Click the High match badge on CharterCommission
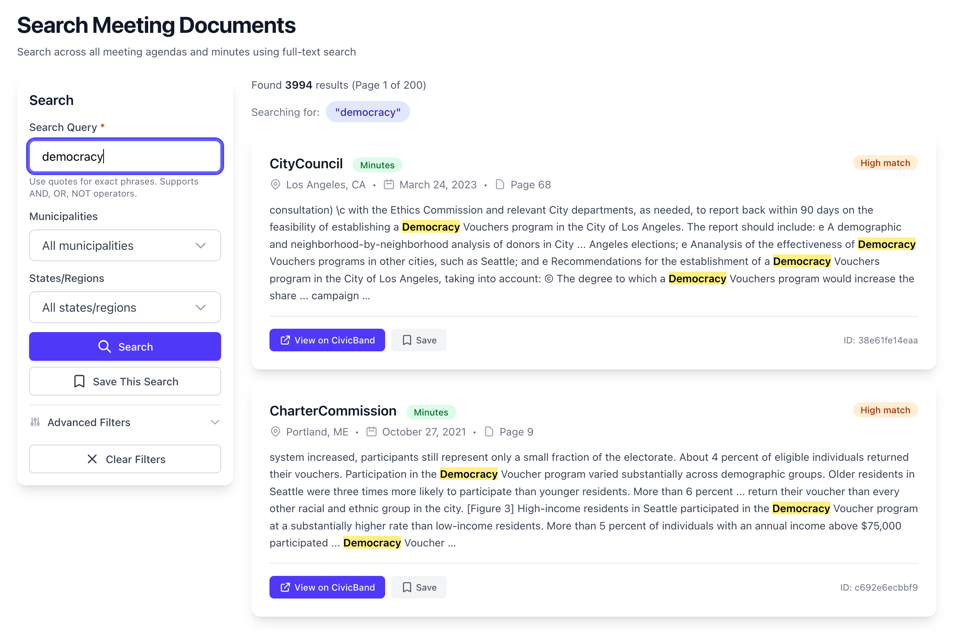960x631 pixels. 885,410
